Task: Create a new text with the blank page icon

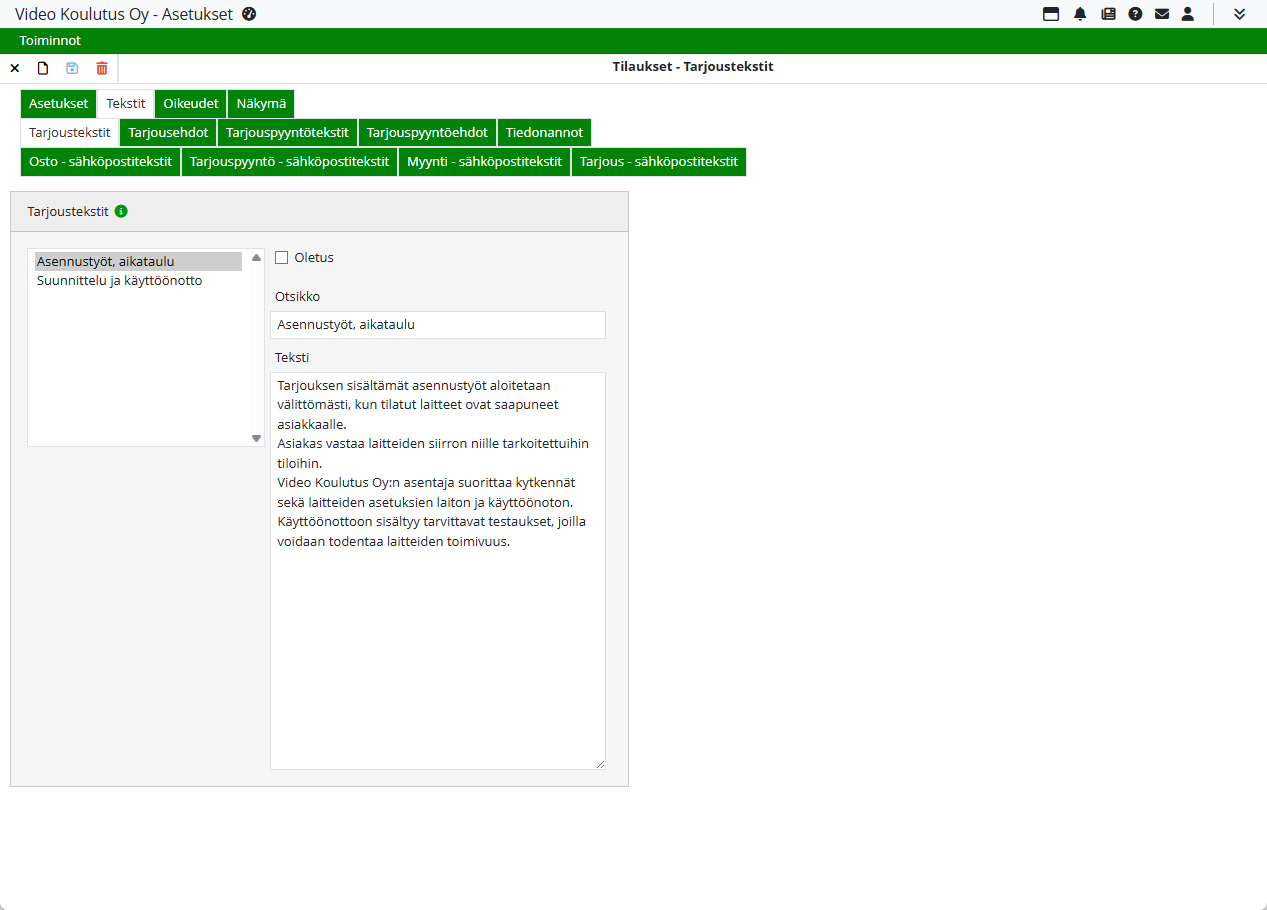Action: pyautogui.click(x=43, y=68)
